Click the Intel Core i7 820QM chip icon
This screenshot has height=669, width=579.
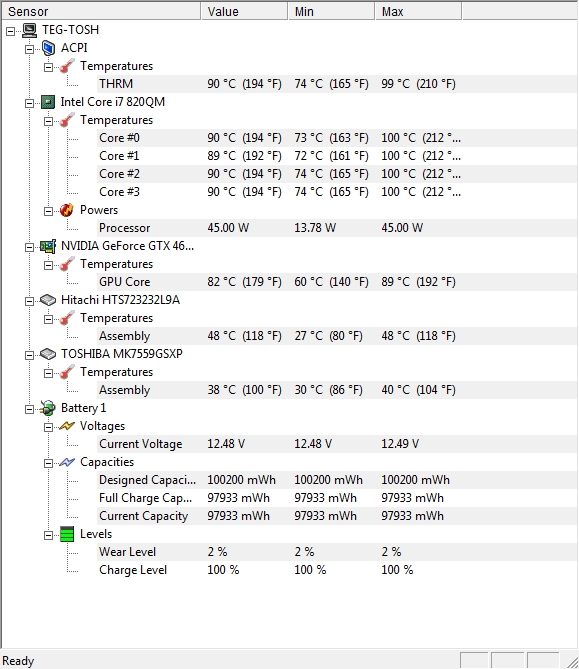48,102
